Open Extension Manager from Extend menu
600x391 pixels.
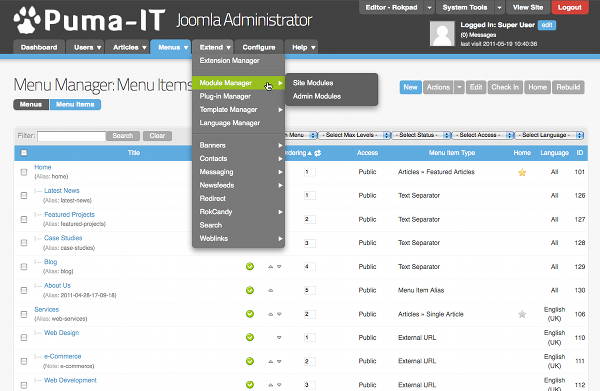point(230,60)
